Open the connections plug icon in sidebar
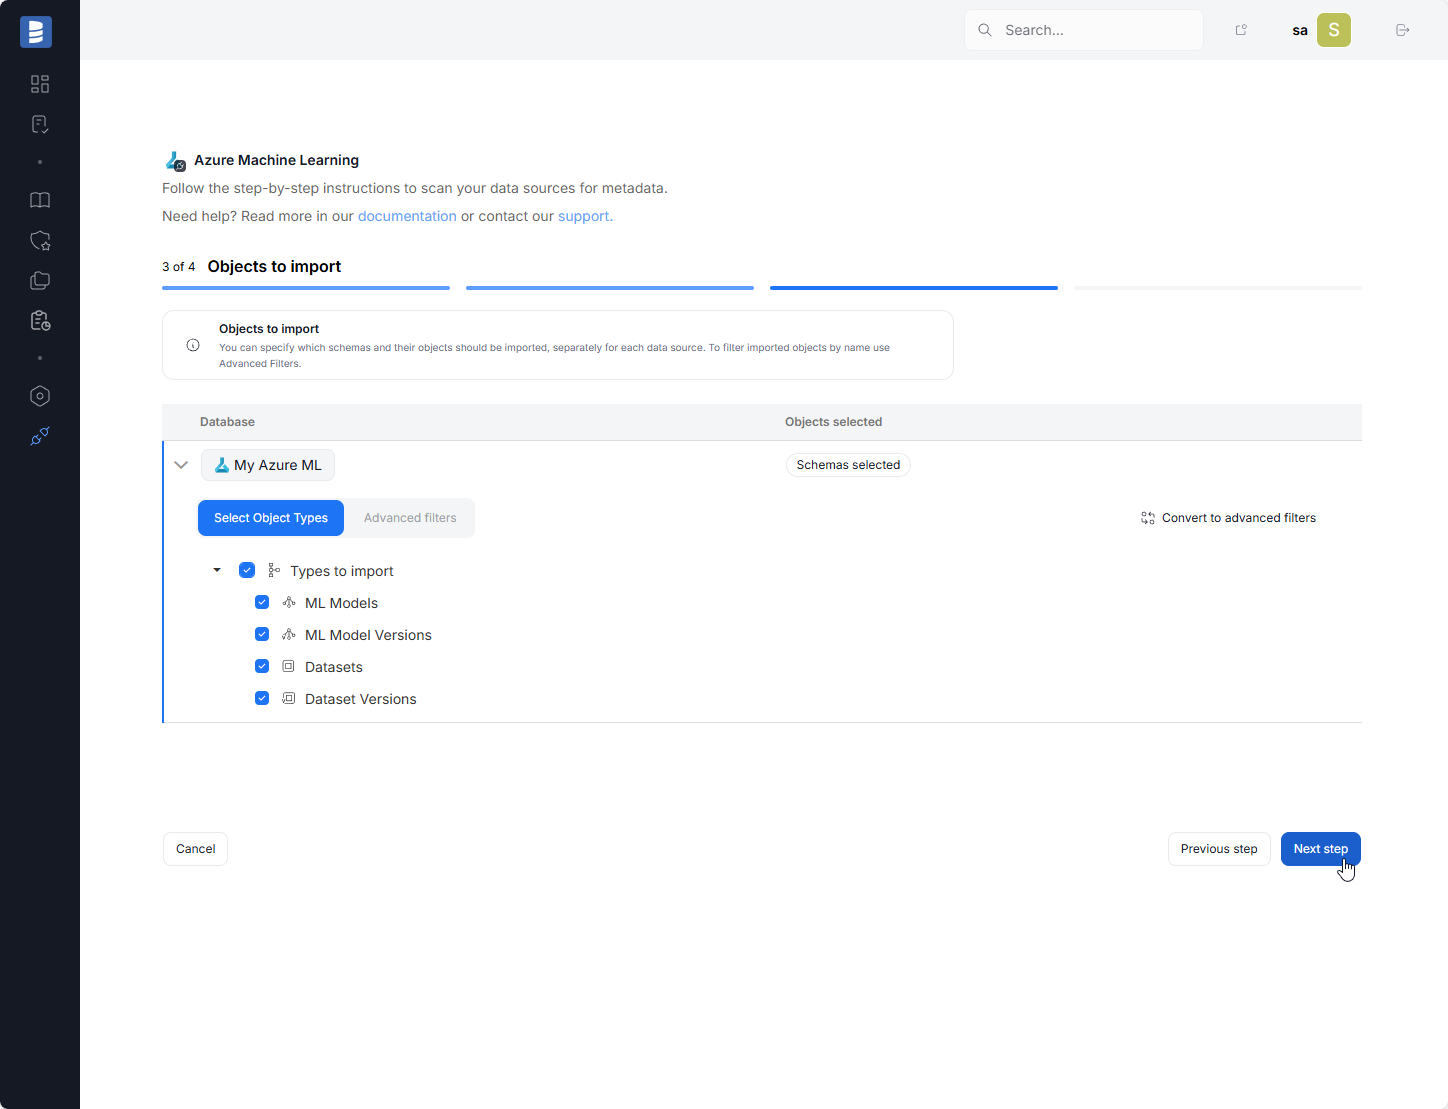Screen dimensions: 1448x1109 tap(40, 436)
